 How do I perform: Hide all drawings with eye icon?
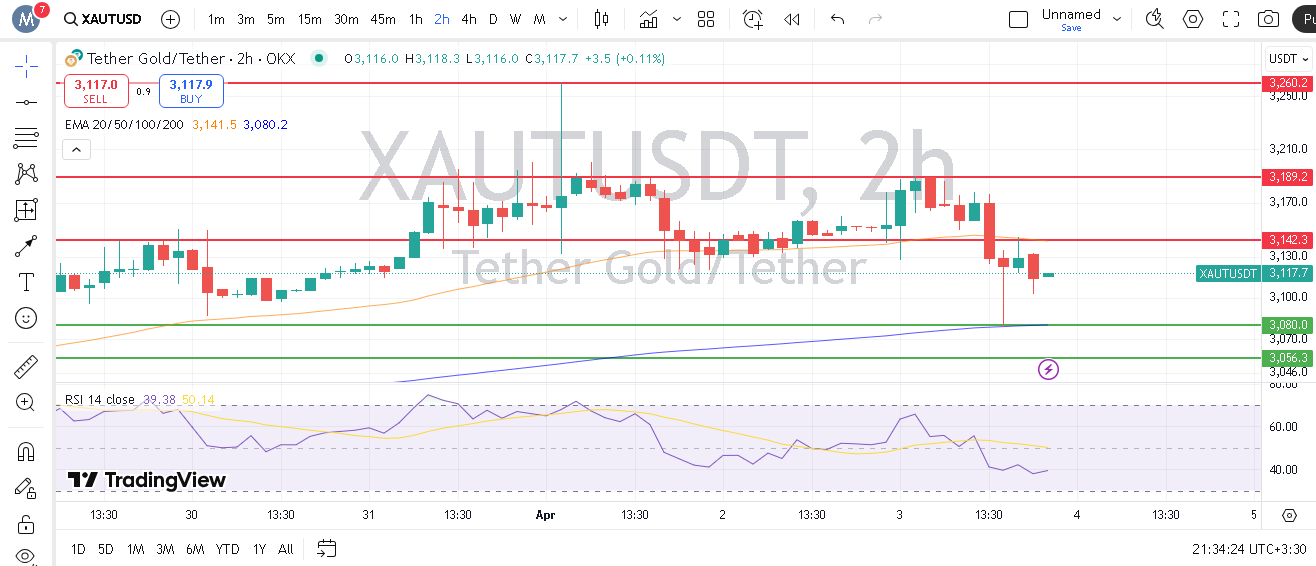[26, 556]
